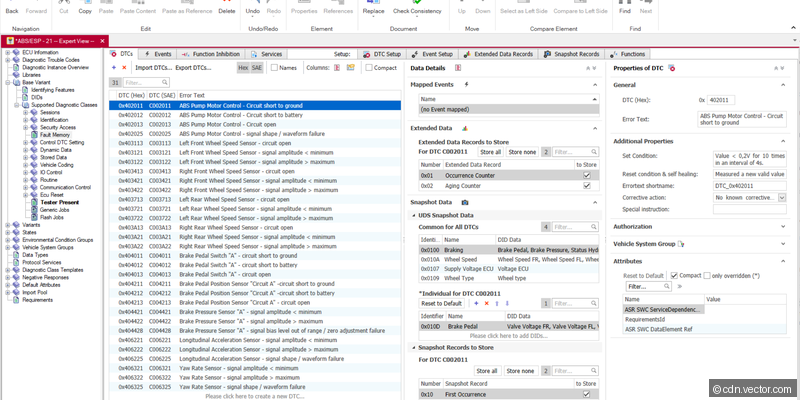Switch to the Function Inhibition tab

[x=215, y=53]
